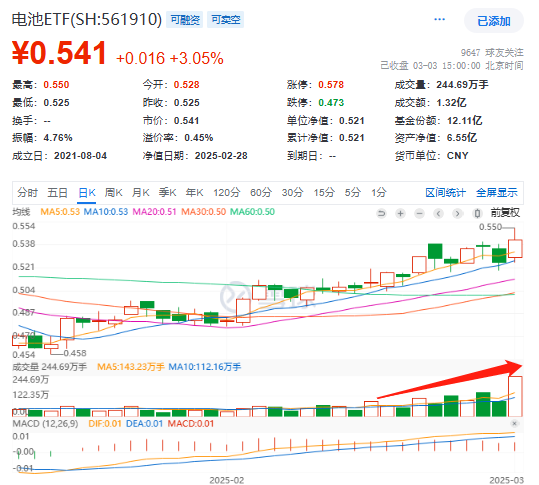Open the 前复权 adjustment dropdown
This screenshot has height=485, width=539.
(x=505, y=213)
